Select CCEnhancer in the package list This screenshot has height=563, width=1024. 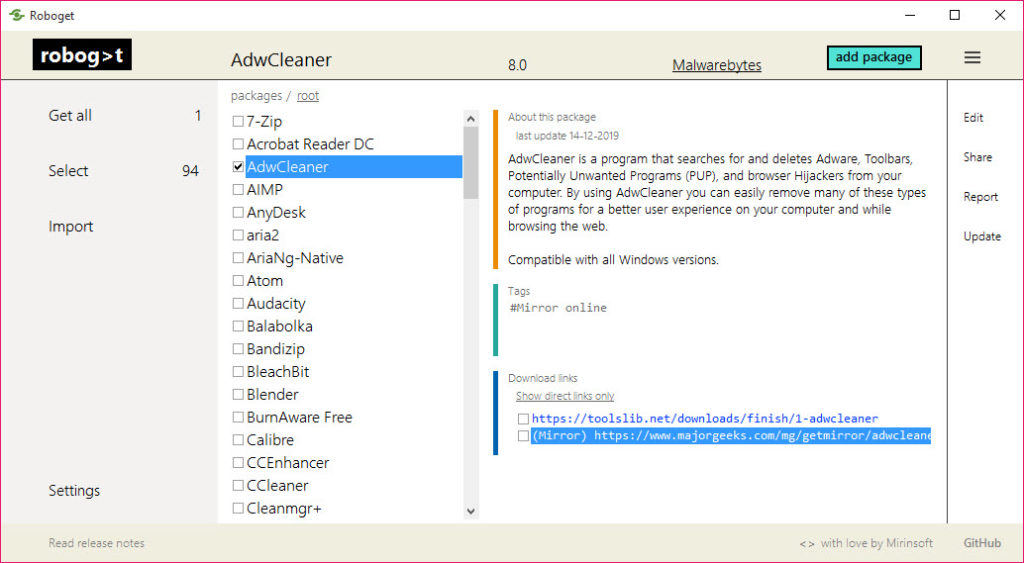point(287,463)
